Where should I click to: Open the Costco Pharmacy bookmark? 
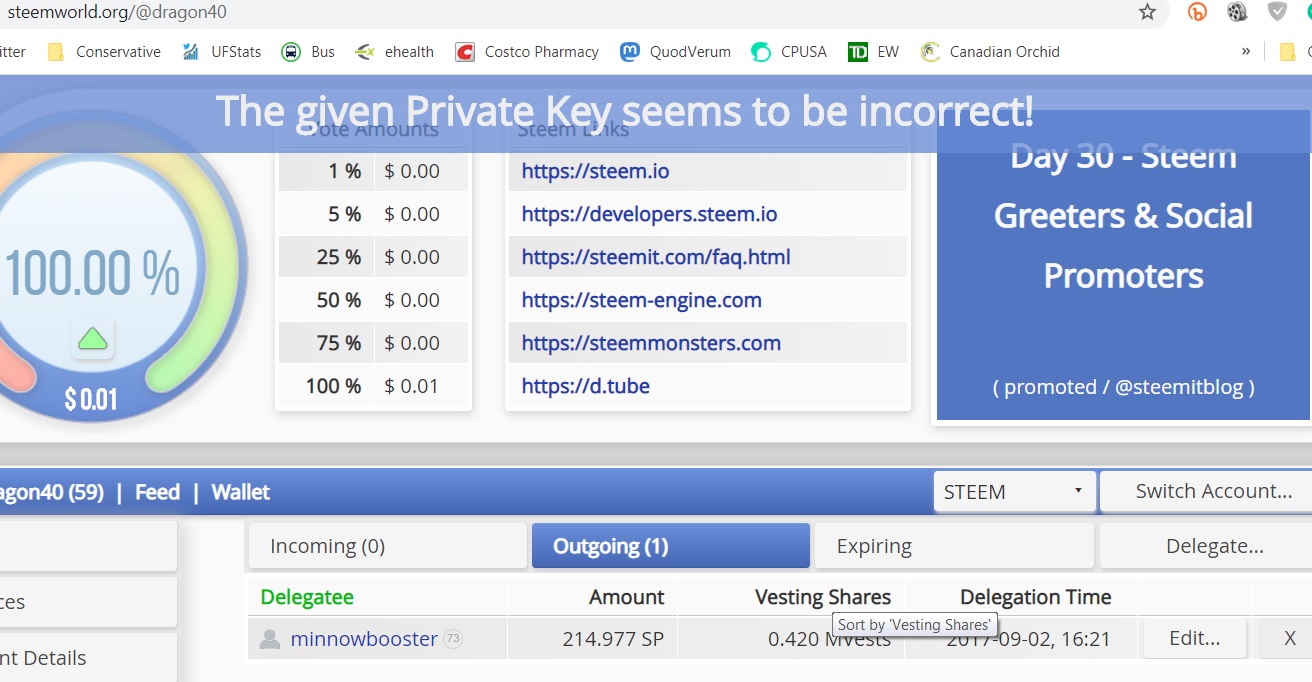(527, 52)
